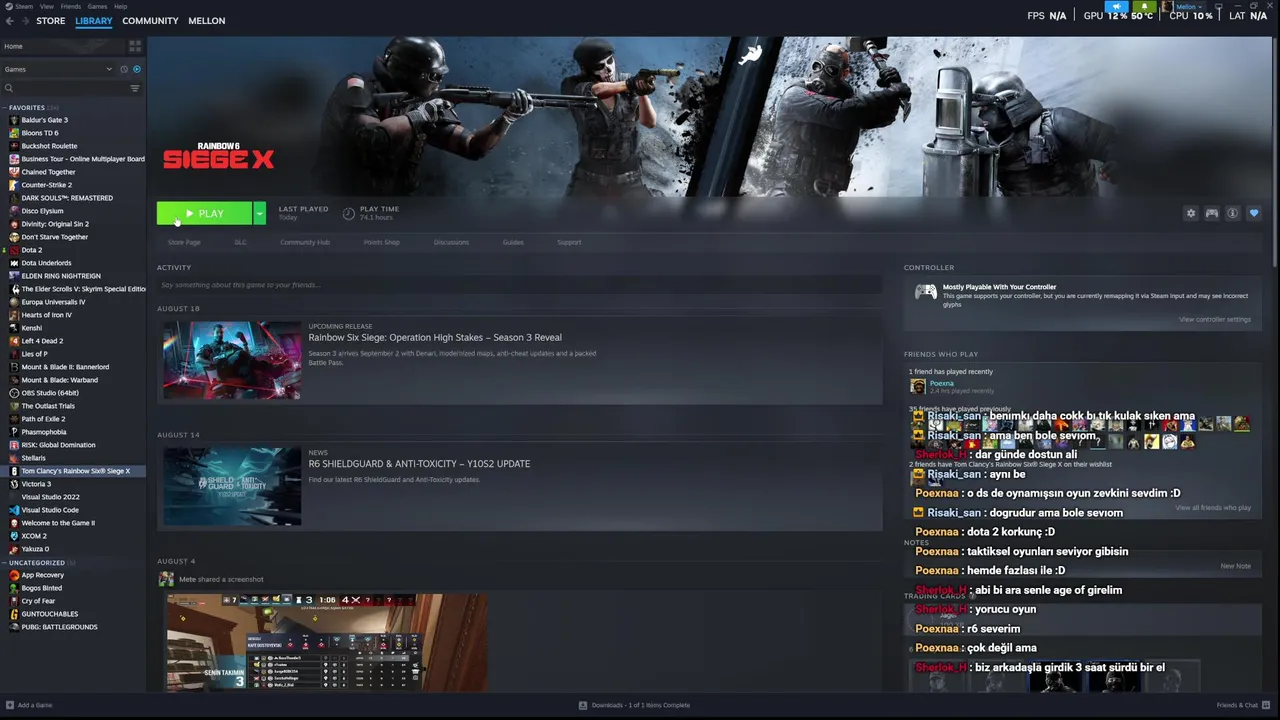Open the grid collections view icon
Viewport: 1280px width, 720px height.
[135, 46]
